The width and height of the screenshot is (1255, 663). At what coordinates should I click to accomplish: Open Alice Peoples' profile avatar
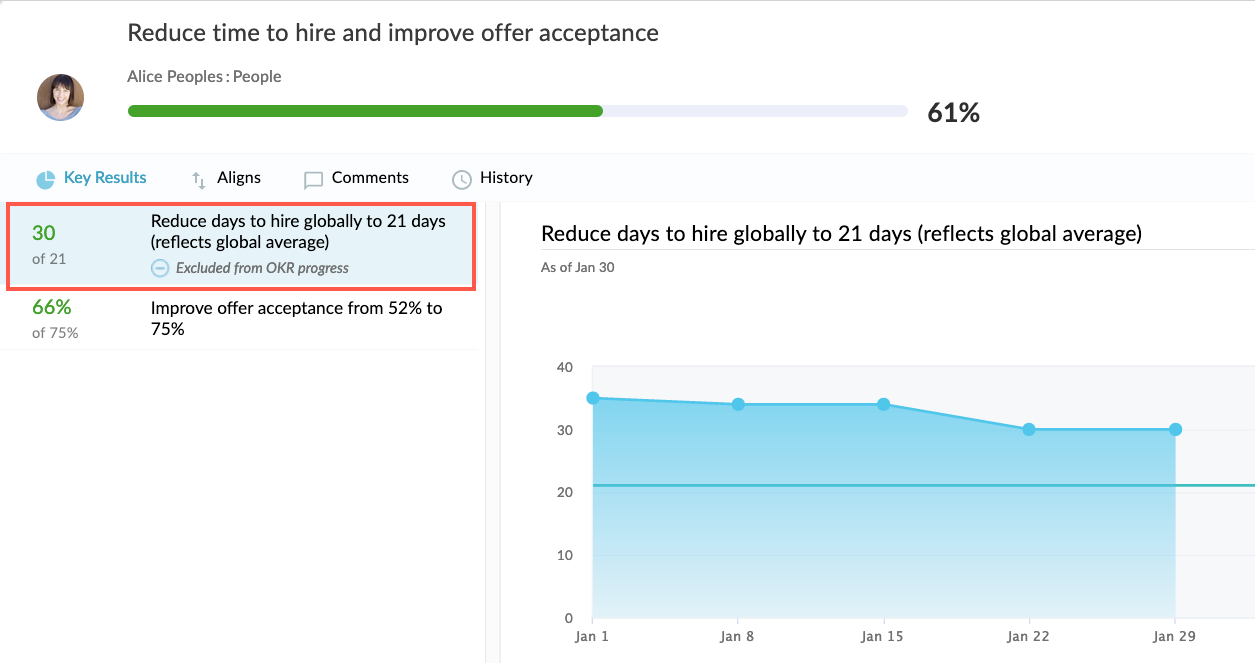click(x=60, y=97)
